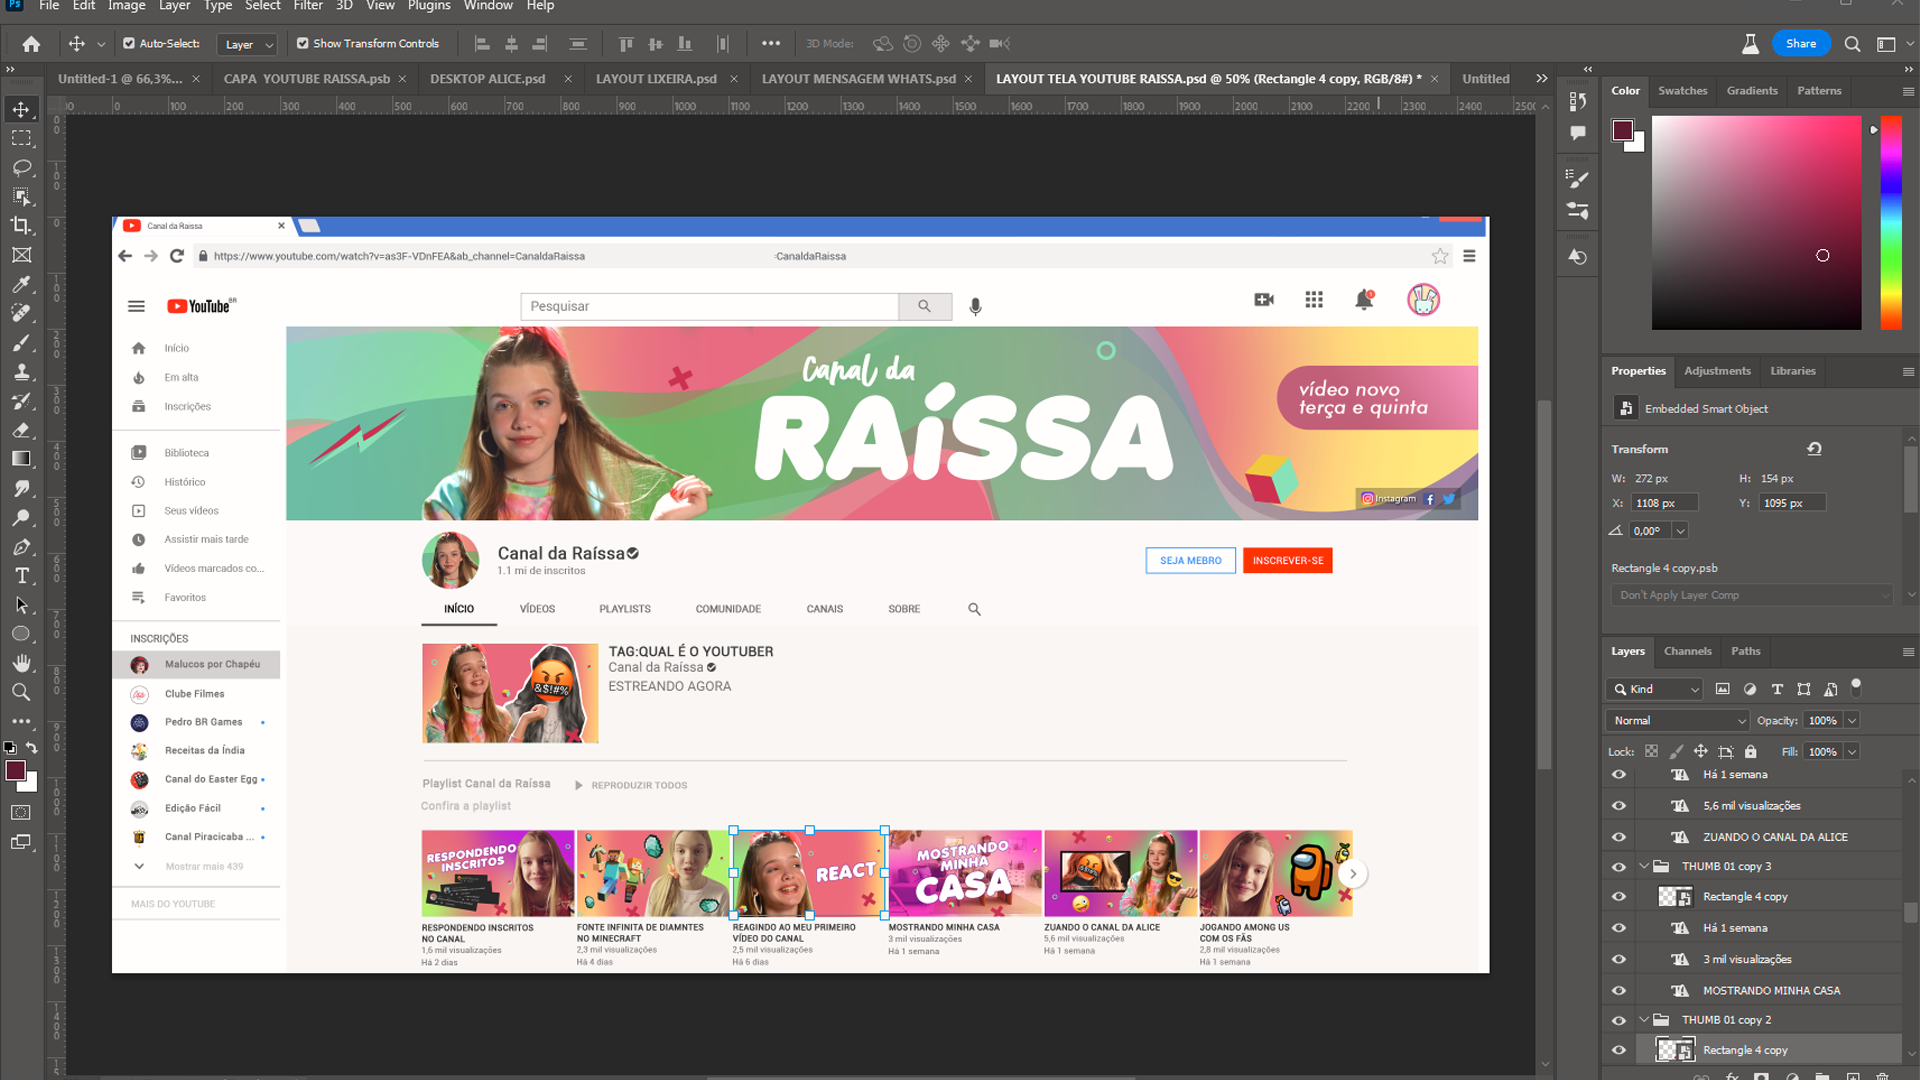Select the Frame tool
The width and height of the screenshot is (1920, 1080).
(x=21, y=255)
